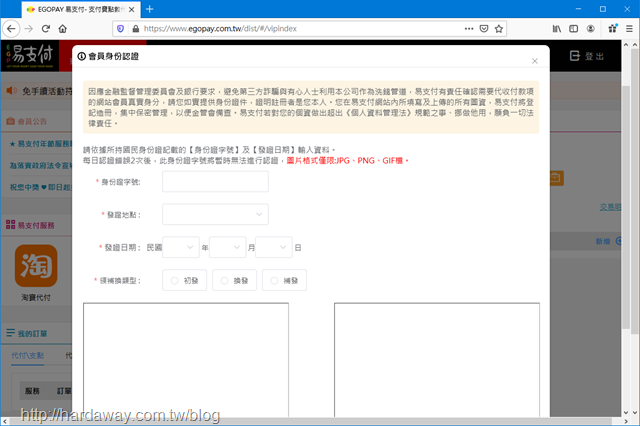
Task: Toggle the browser sidebar view
Action: tap(573, 29)
